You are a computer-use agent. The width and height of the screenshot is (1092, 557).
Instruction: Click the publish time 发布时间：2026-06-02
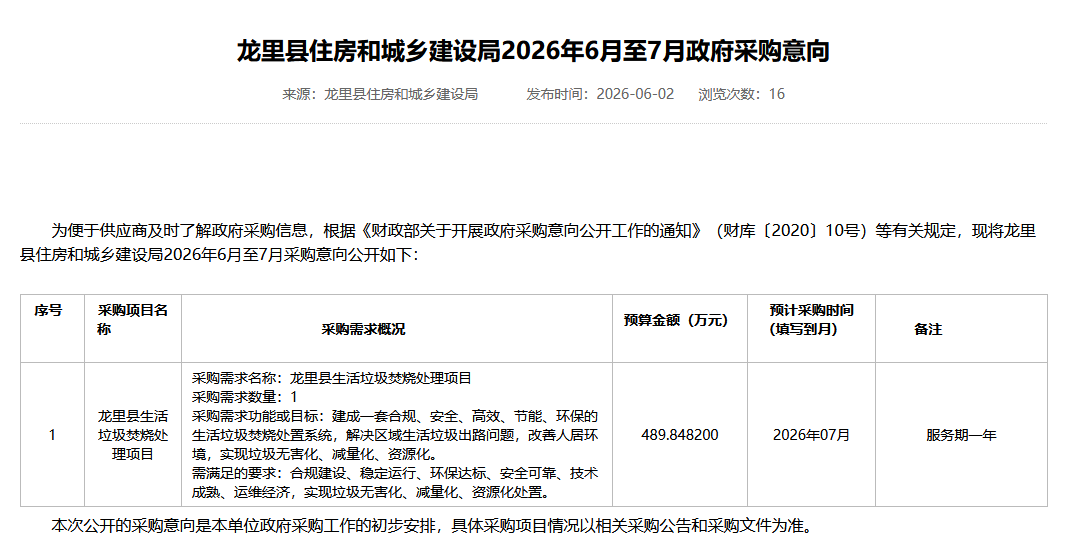pyautogui.click(x=600, y=94)
